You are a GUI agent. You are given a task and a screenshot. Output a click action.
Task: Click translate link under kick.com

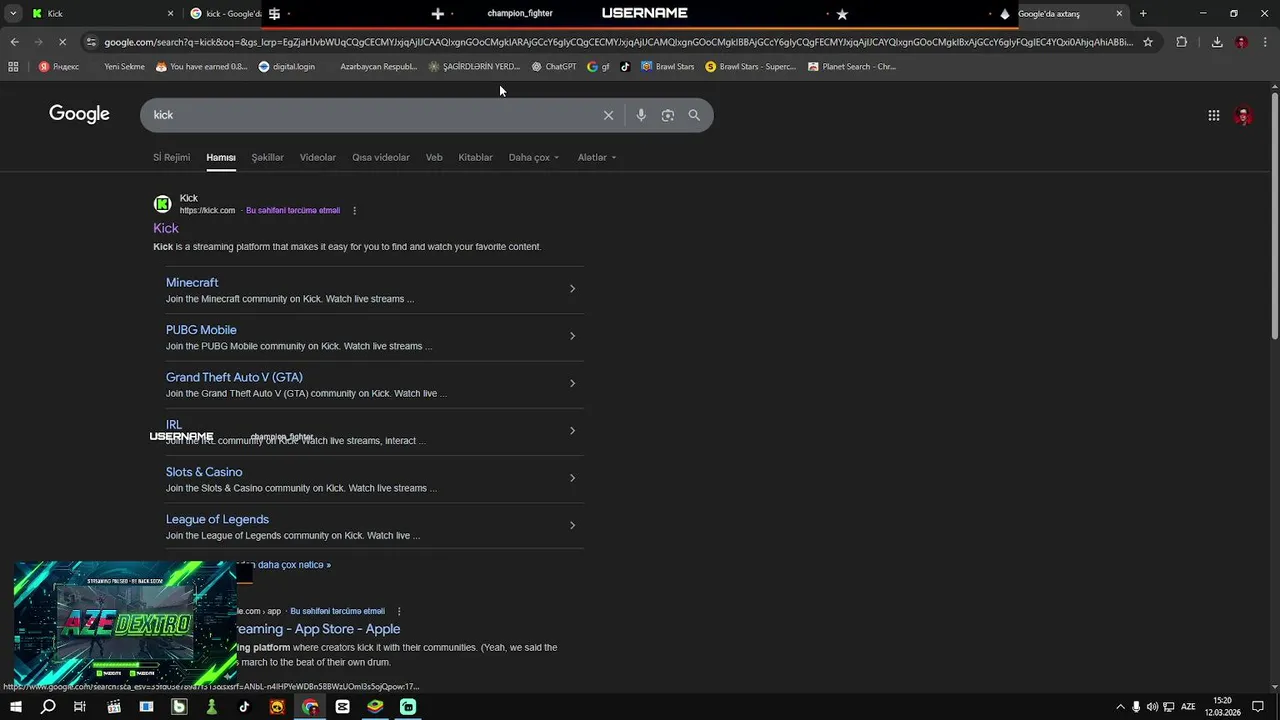coord(293,211)
